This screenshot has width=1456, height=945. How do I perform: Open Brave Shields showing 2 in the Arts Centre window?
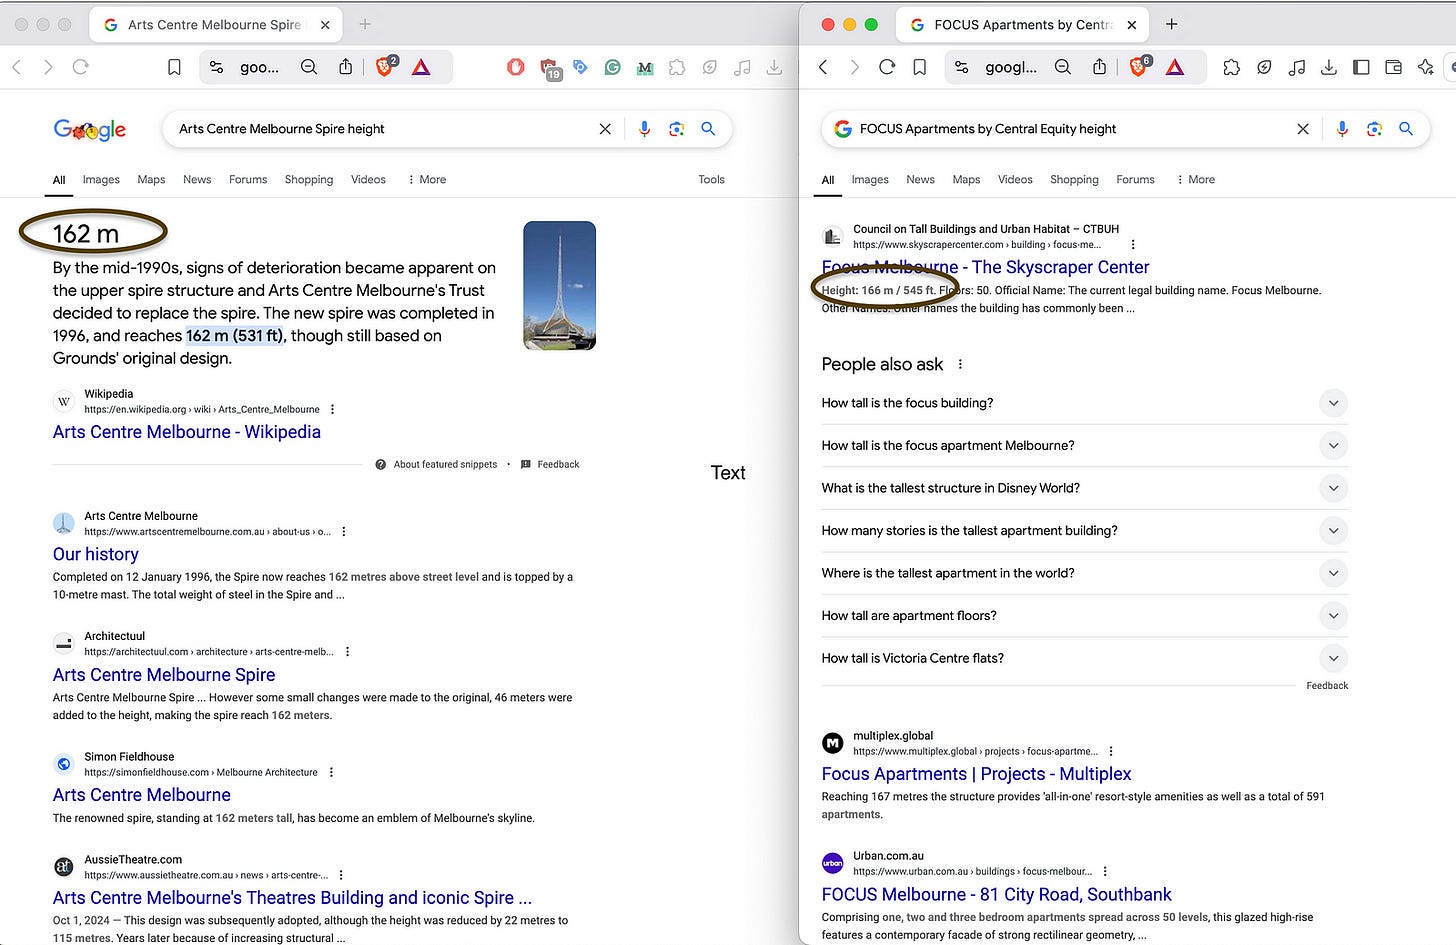coord(385,67)
